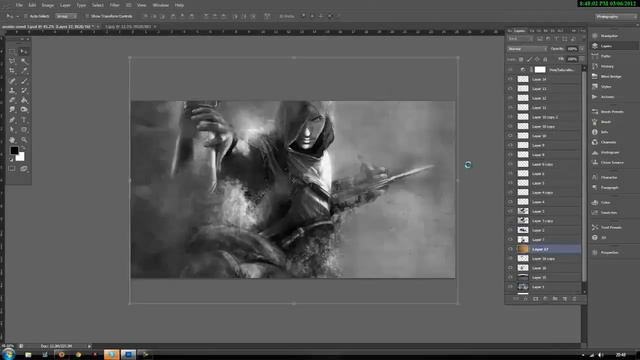Toggle Quick Mask mode in toolbox
The height and width of the screenshot is (360, 640).
point(12,169)
